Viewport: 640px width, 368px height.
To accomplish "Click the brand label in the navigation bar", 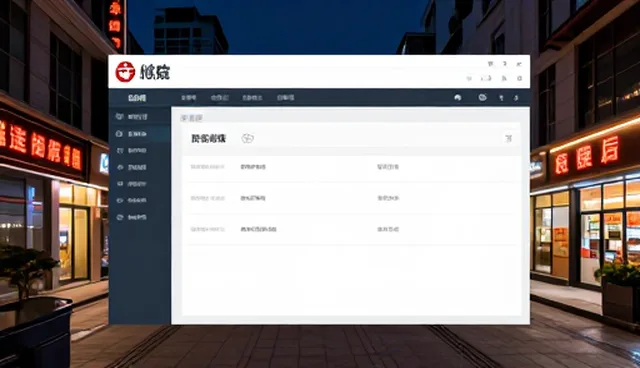I will point(137,98).
